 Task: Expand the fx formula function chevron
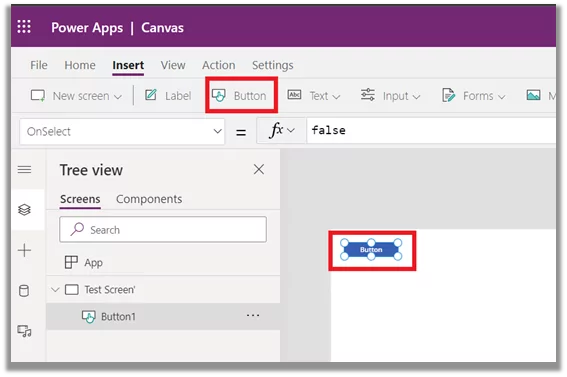pos(291,130)
